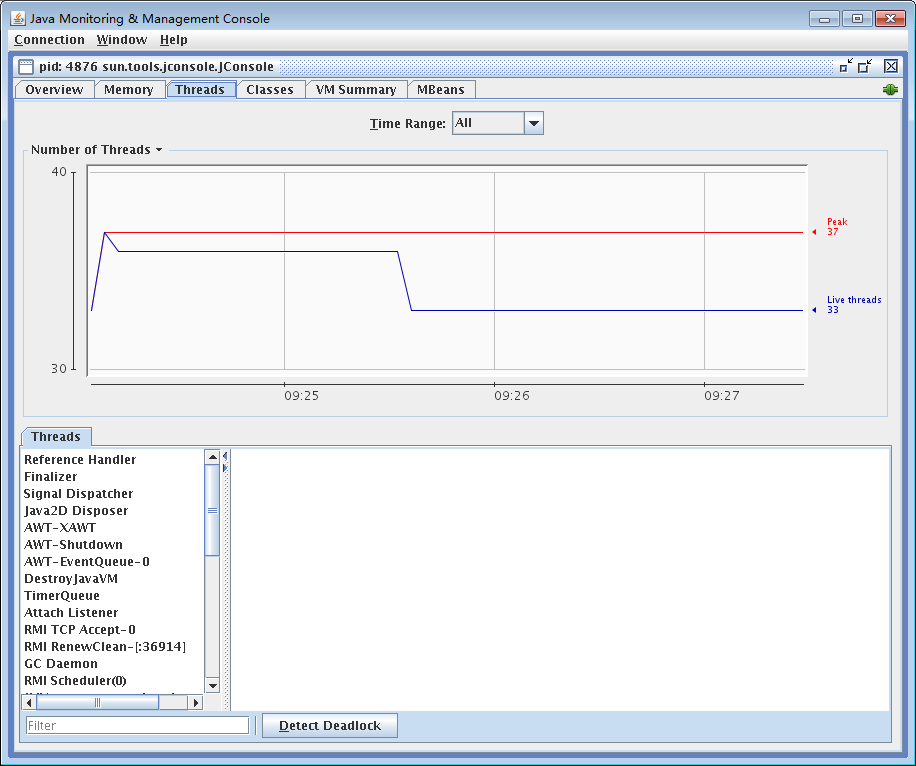Select the Java2D Disposer thread
916x766 pixels.
[76, 511]
